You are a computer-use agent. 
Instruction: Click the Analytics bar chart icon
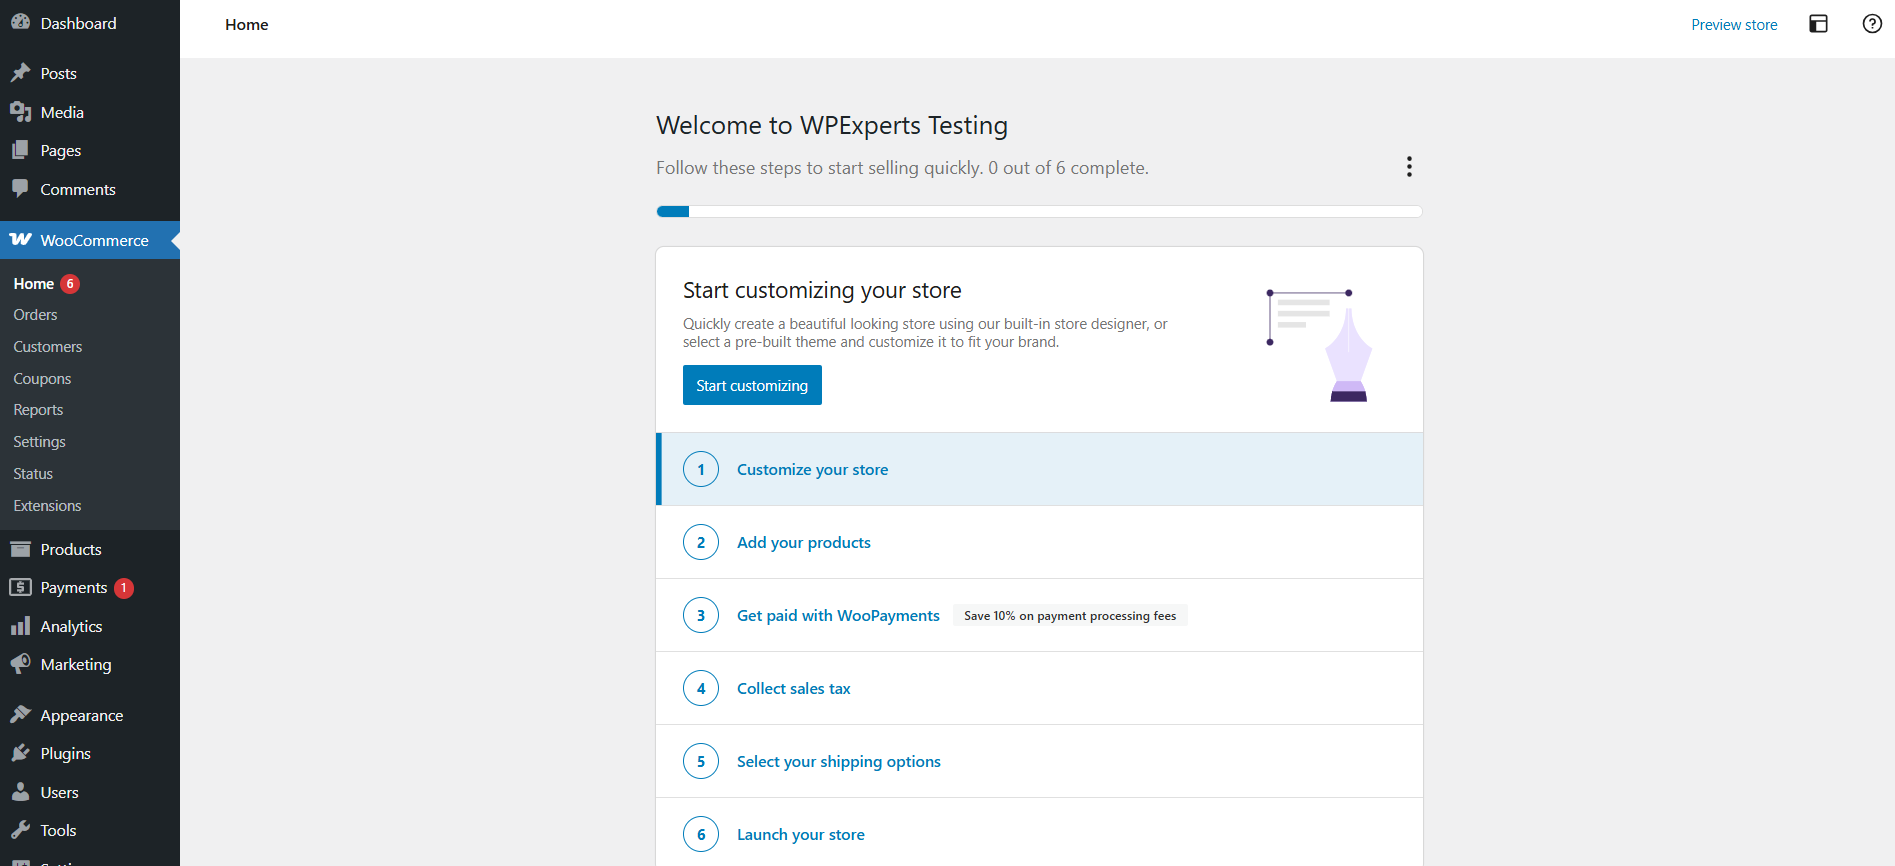(20, 626)
